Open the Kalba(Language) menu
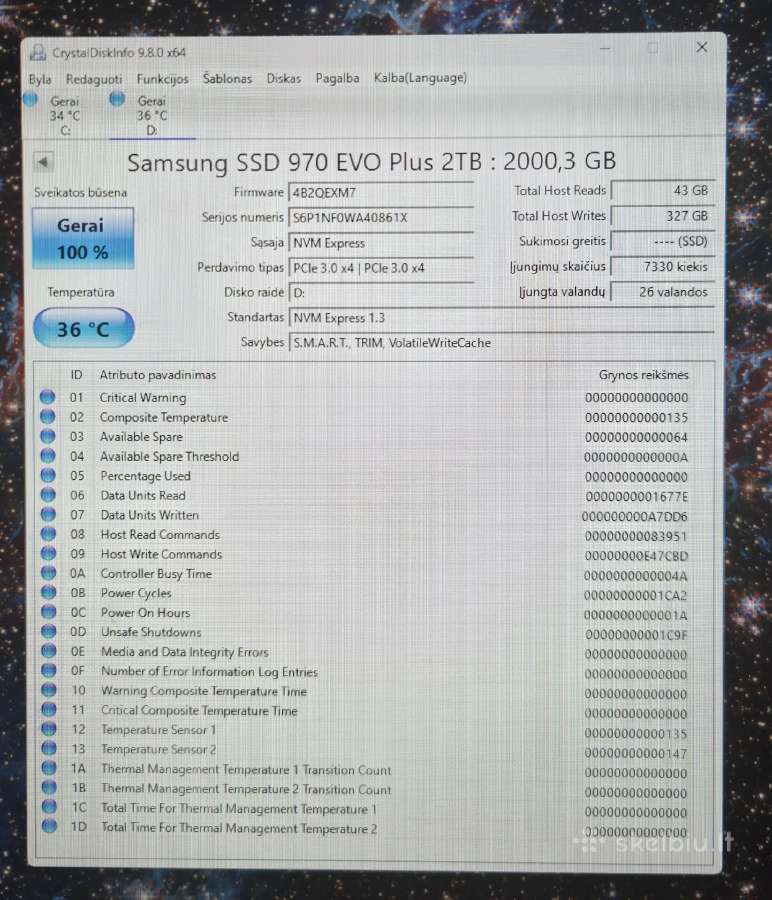 [x=420, y=77]
